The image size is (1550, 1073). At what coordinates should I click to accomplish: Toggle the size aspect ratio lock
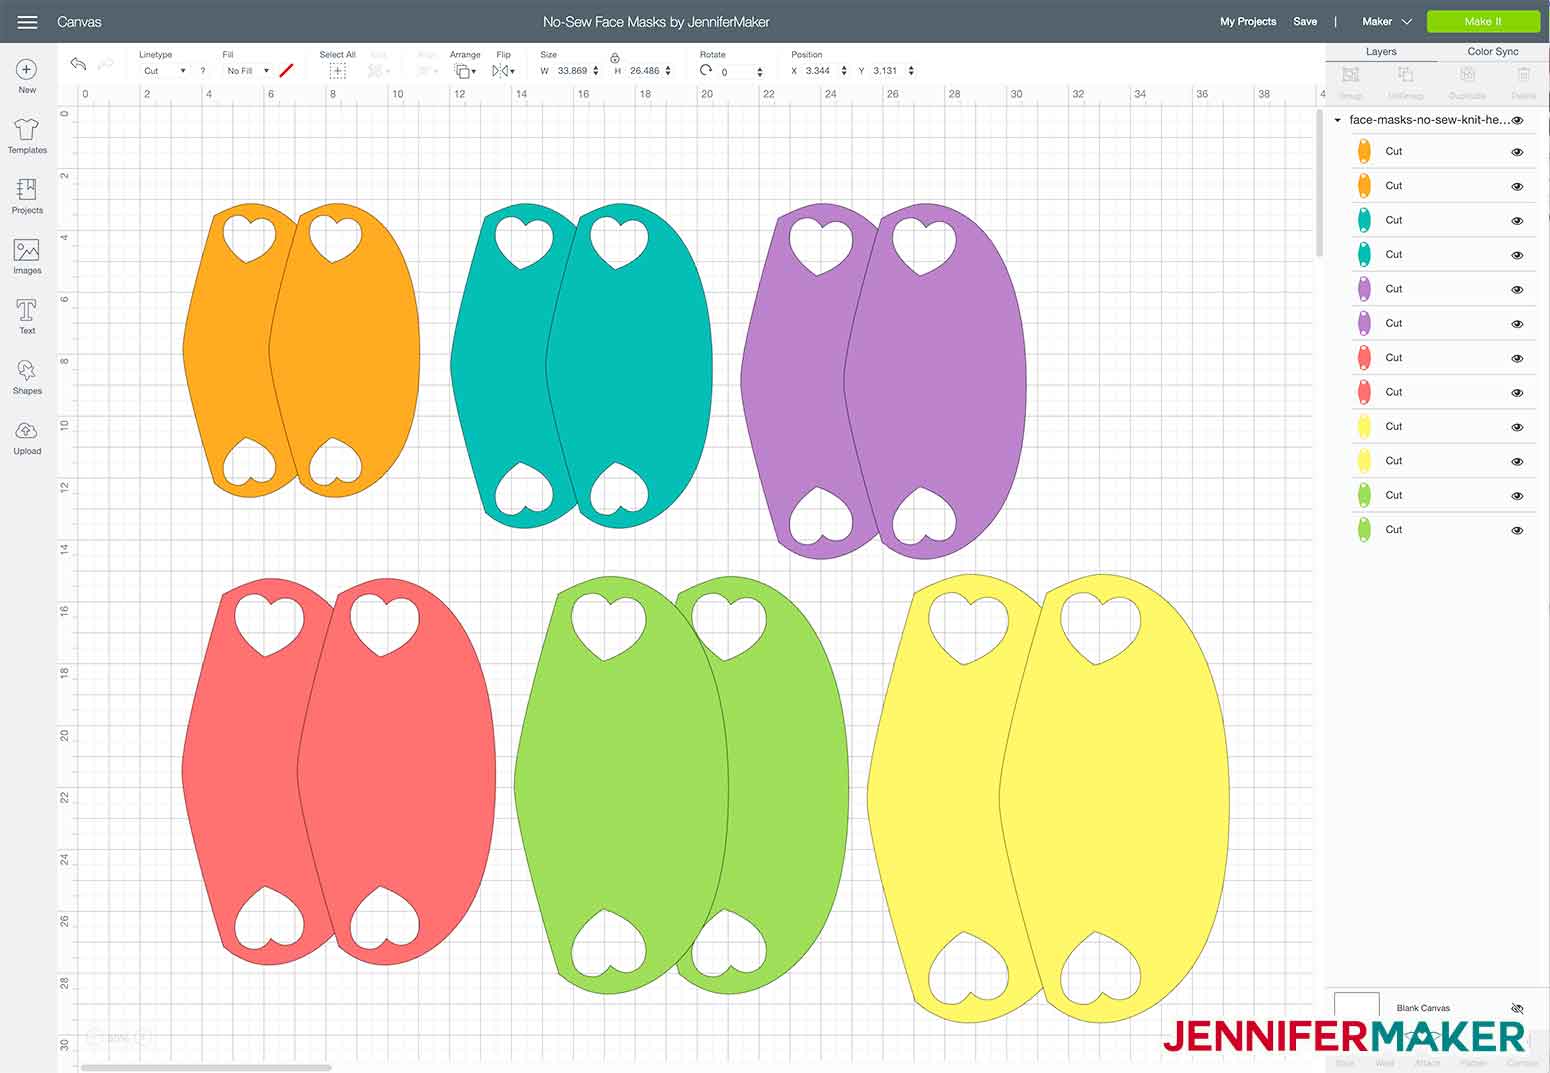pos(614,58)
